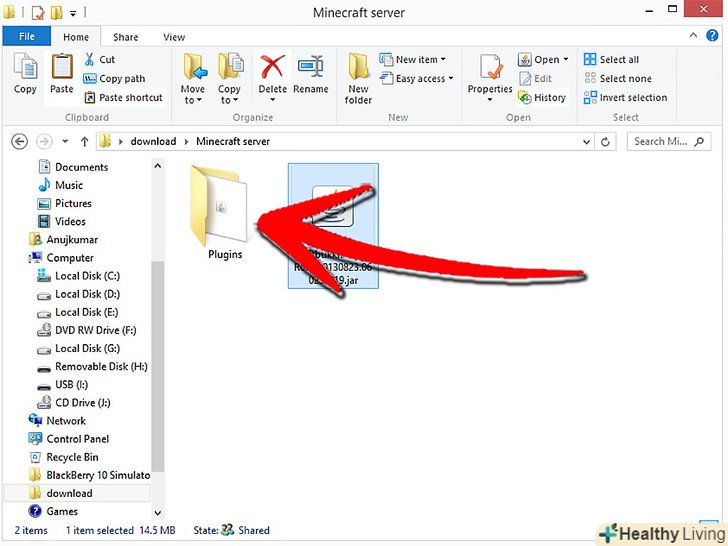Customize Quick Access Toolbar dropdown
Screen dimensions: 728x546
(73, 13)
